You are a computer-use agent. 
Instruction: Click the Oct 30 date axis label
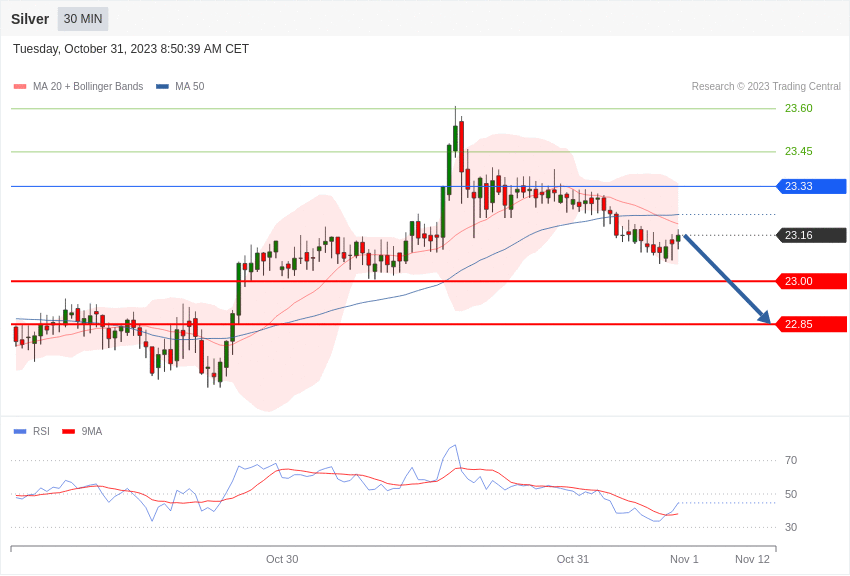pos(282,559)
